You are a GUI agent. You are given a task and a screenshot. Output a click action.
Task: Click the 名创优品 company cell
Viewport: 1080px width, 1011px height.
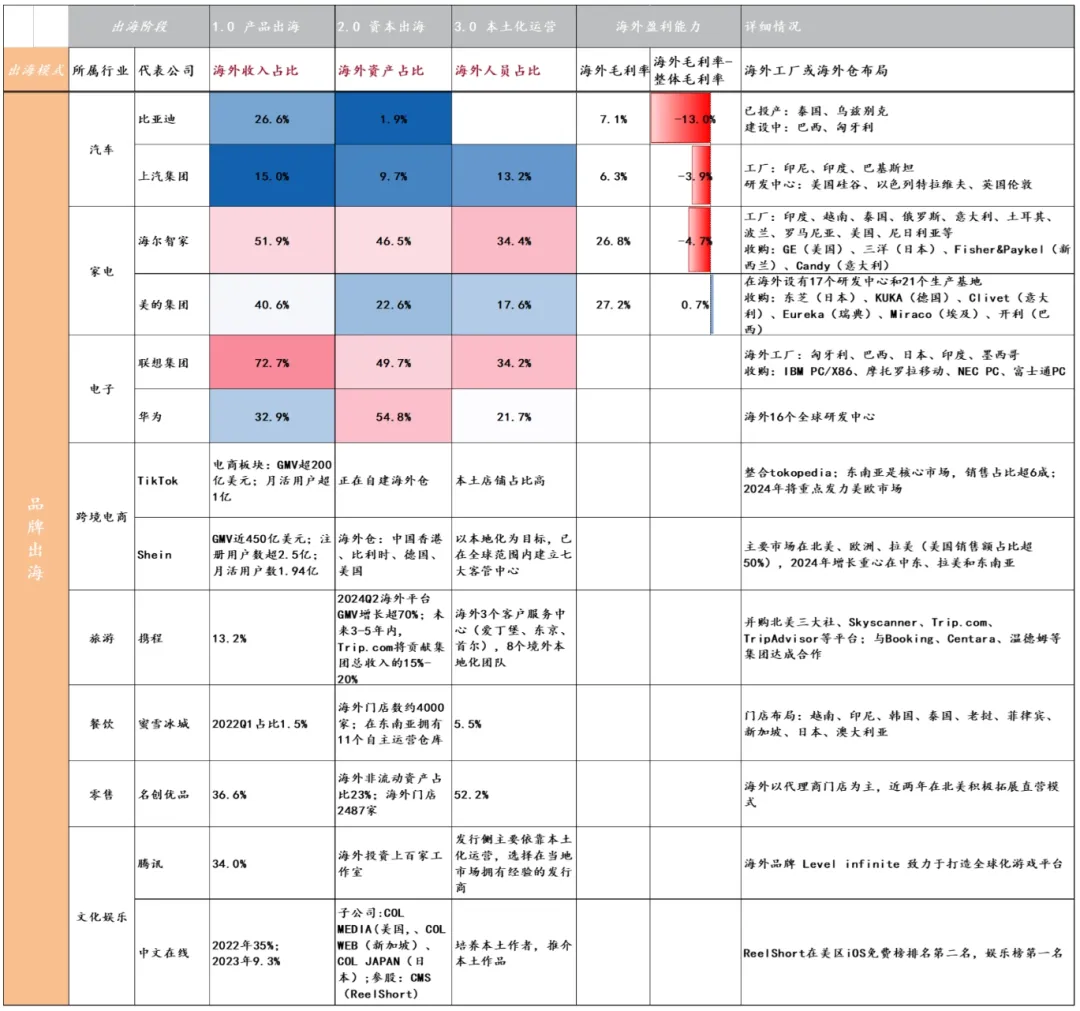pyautogui.click(x=172, y=794)
